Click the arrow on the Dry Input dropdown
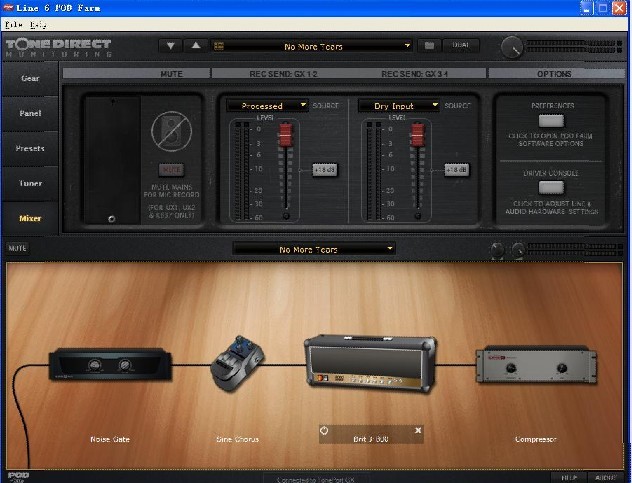This screenshot has width=632, height=483. pyautogui.click(x=435, y=105)
